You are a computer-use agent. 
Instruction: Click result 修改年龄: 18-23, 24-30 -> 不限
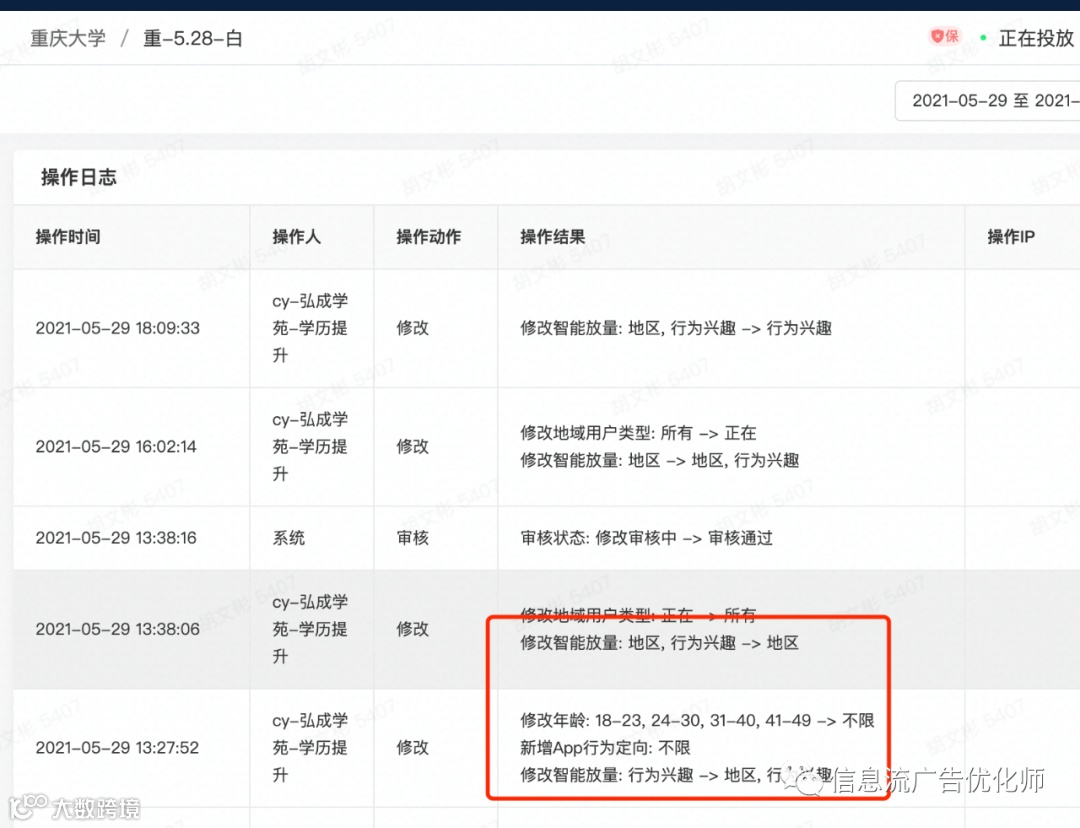(697, 721)
